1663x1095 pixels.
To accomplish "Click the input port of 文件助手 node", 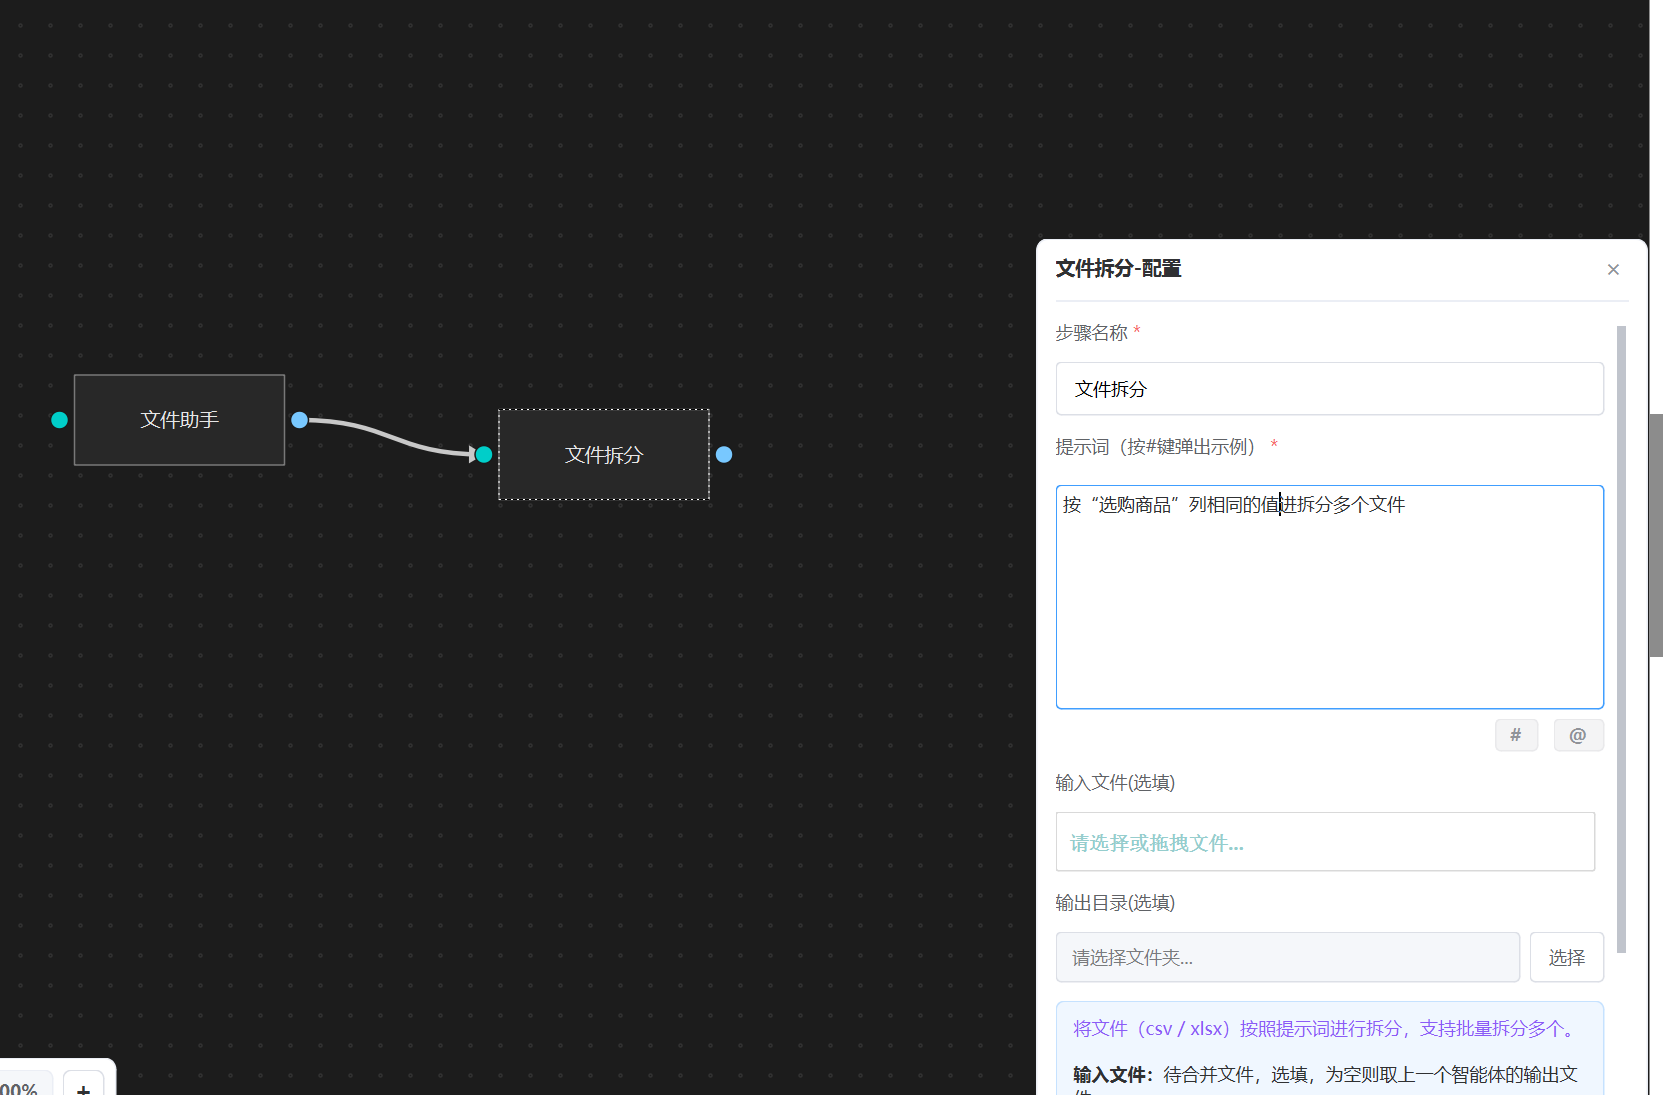I will click(60, 420).
